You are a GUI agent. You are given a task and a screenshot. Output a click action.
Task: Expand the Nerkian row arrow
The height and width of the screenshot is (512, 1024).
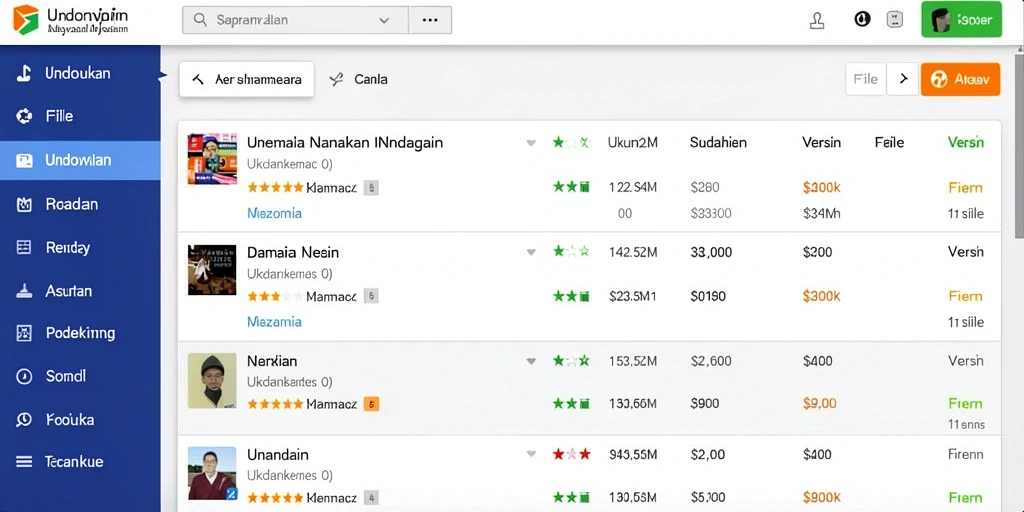coord(531,361)
